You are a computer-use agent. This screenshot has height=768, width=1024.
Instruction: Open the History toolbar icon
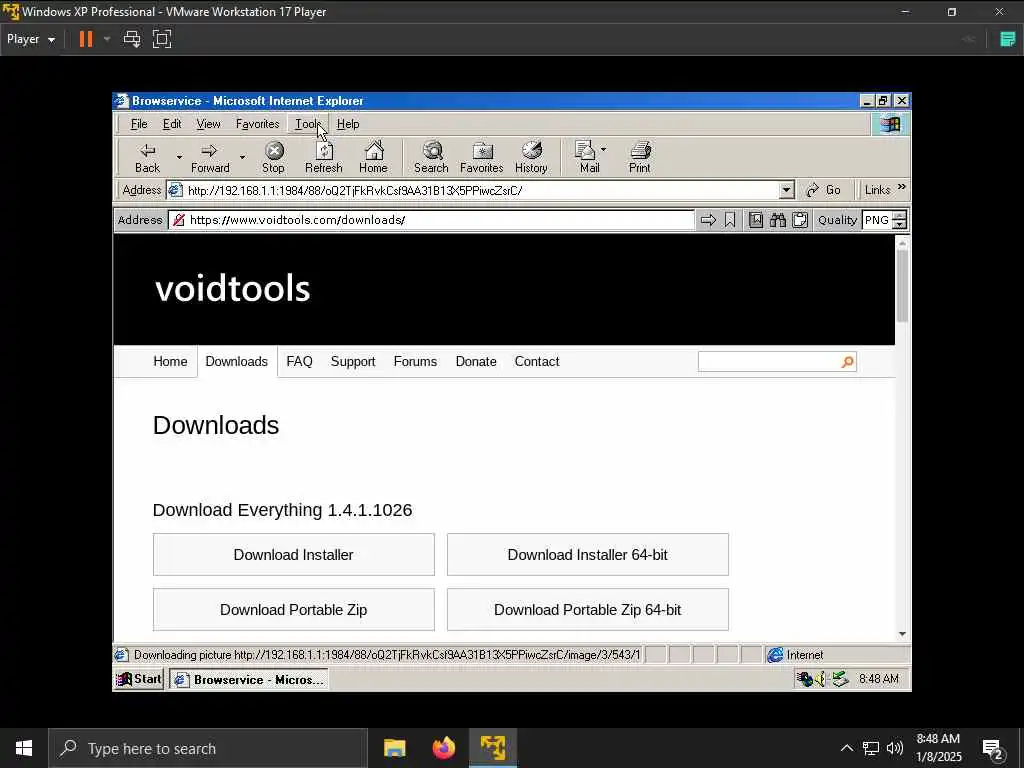[x=532, y=157]
